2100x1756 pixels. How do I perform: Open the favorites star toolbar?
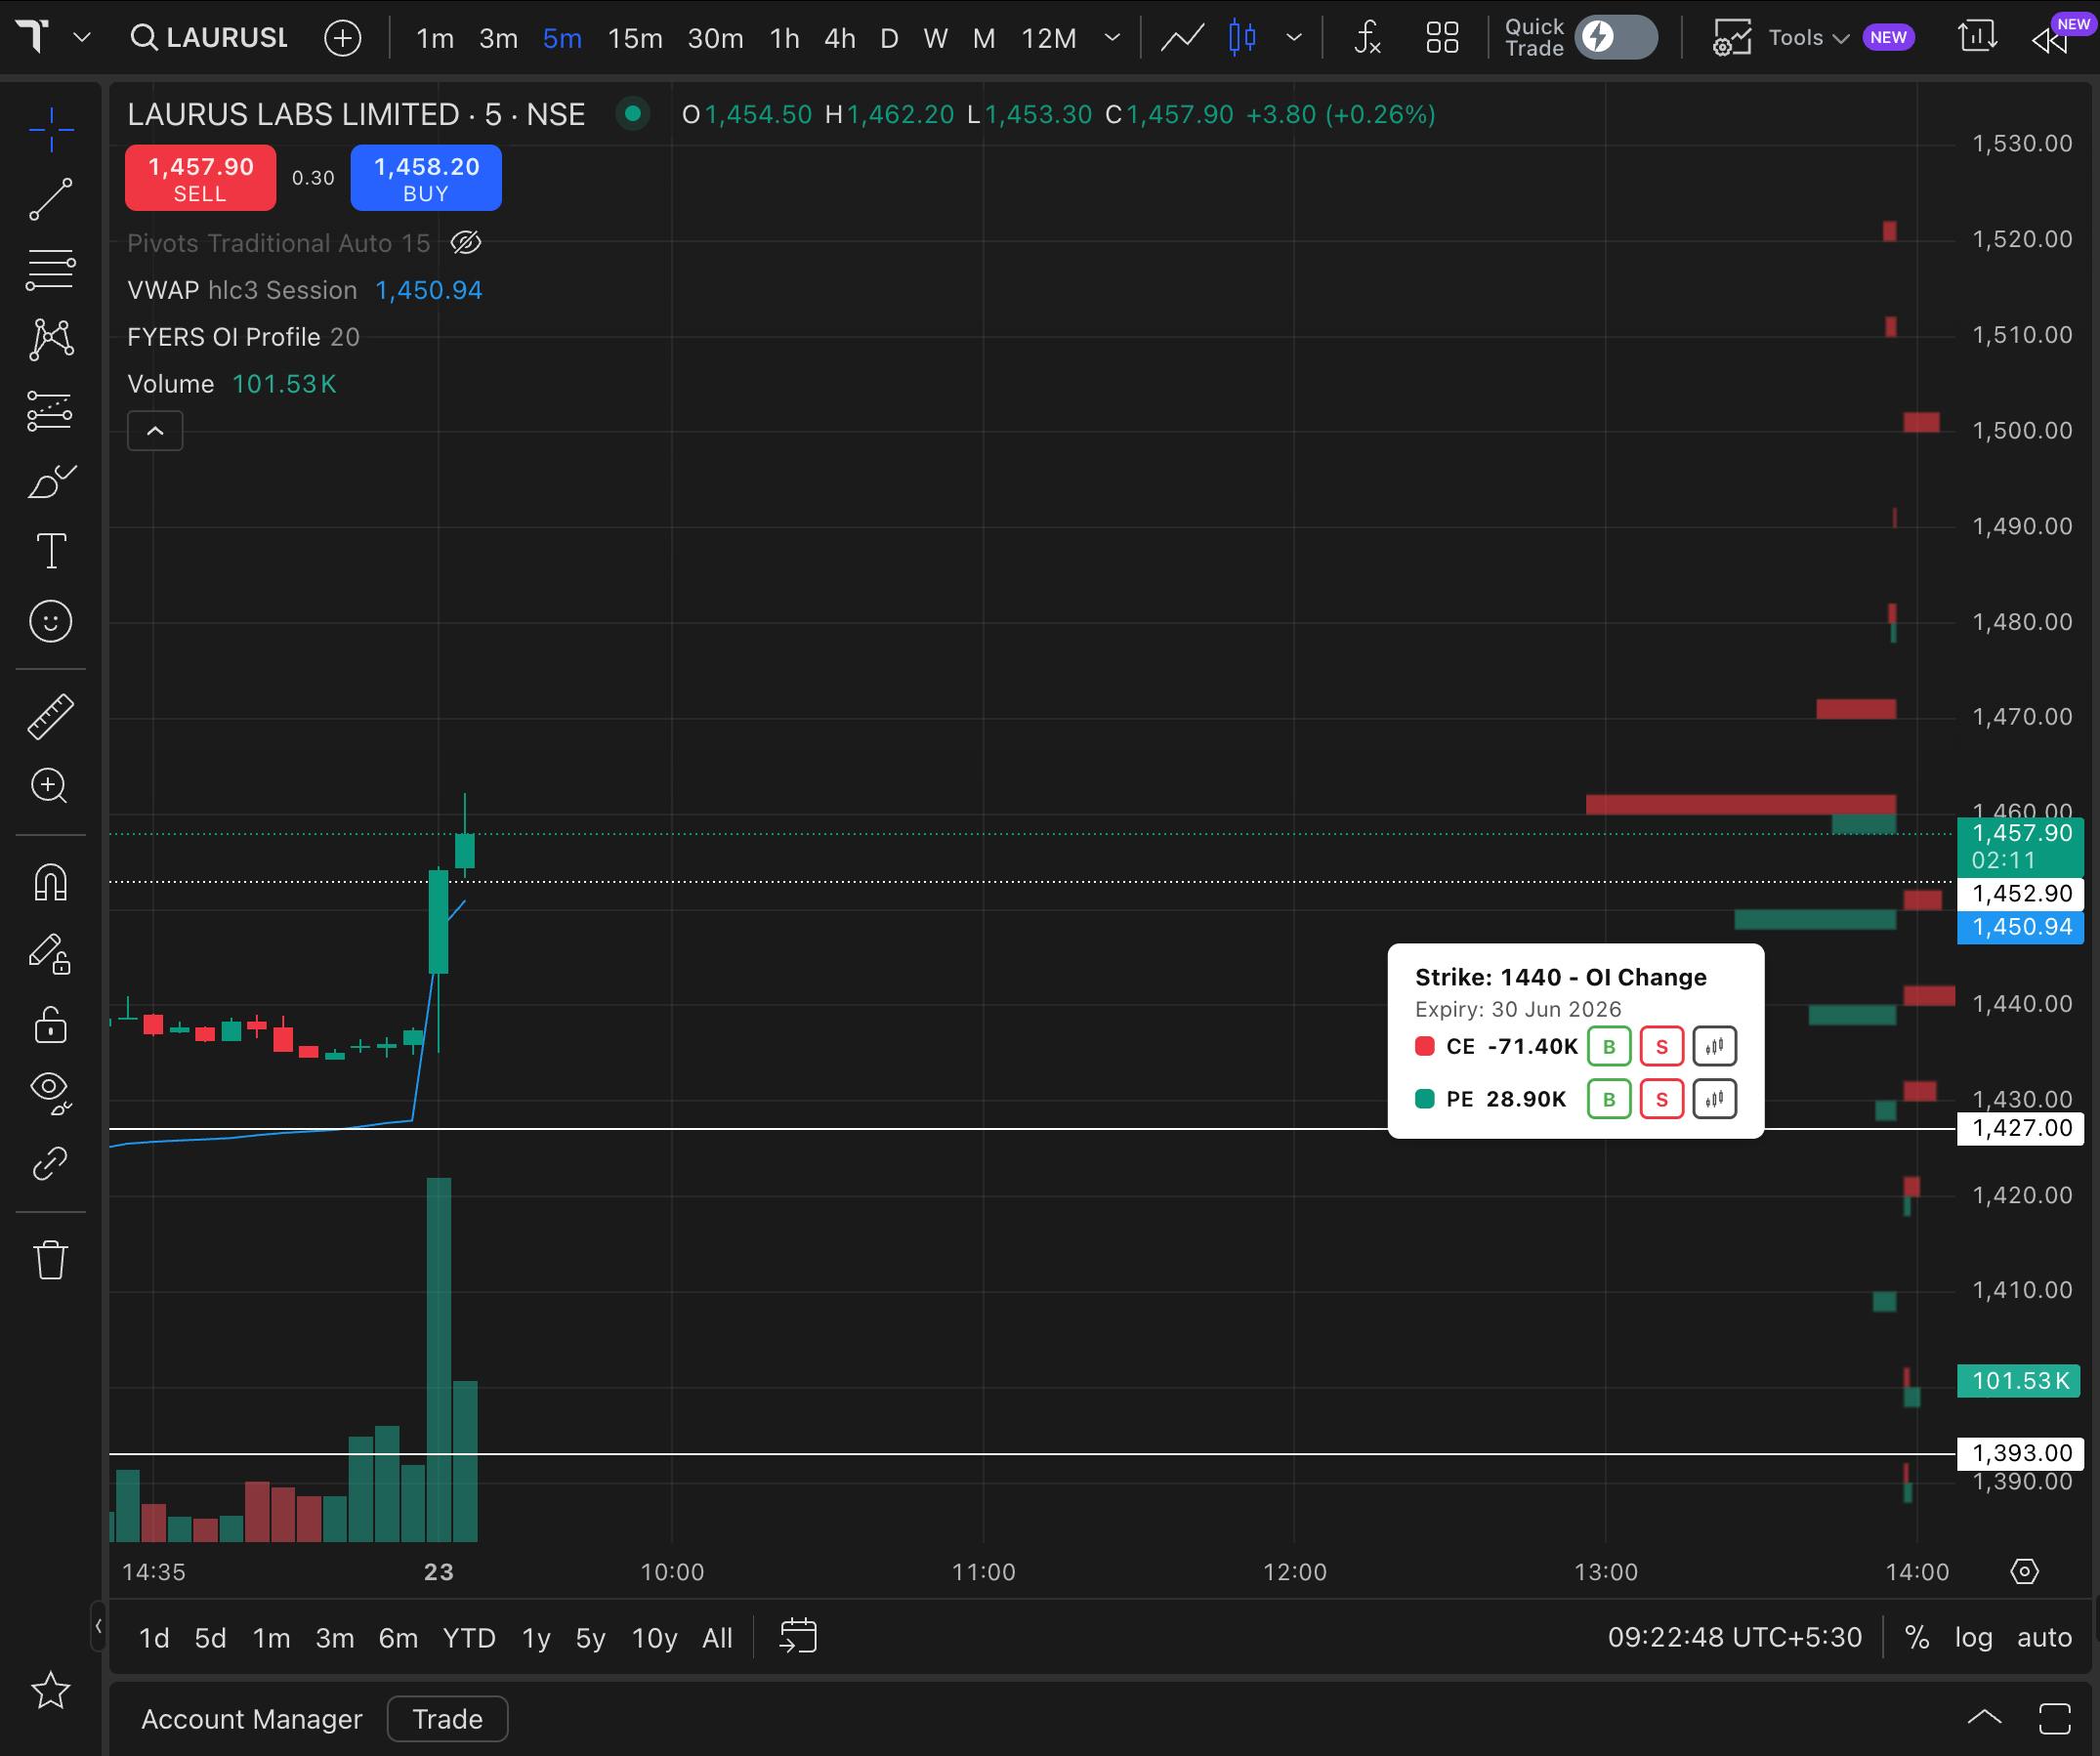coord(51,1690)
